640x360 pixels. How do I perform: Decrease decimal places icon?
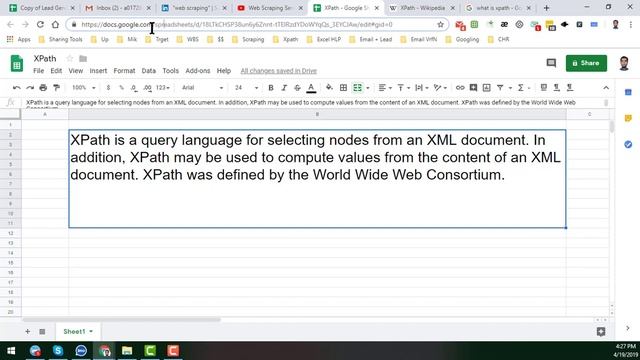coord(134,88)
